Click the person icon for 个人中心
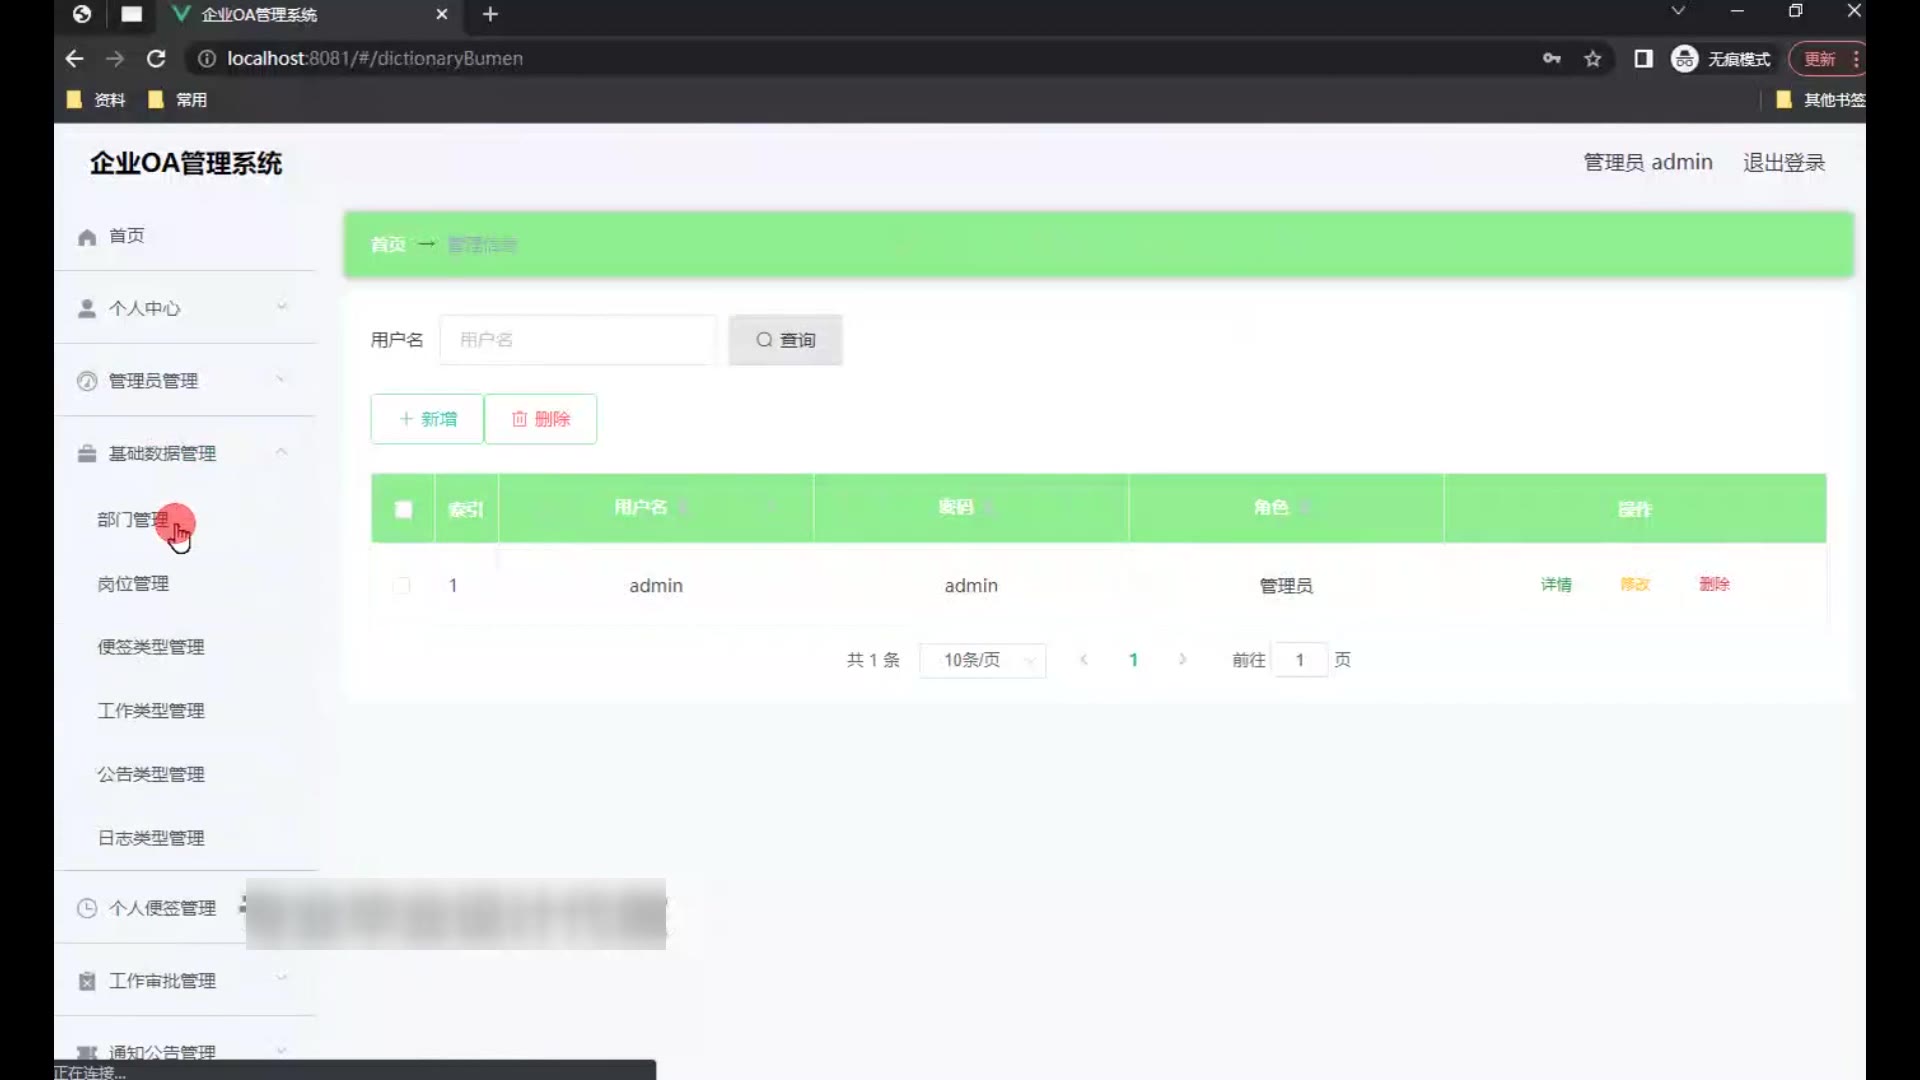The height and width of the screenshot is (1080, 1920). tap(87, 309)
